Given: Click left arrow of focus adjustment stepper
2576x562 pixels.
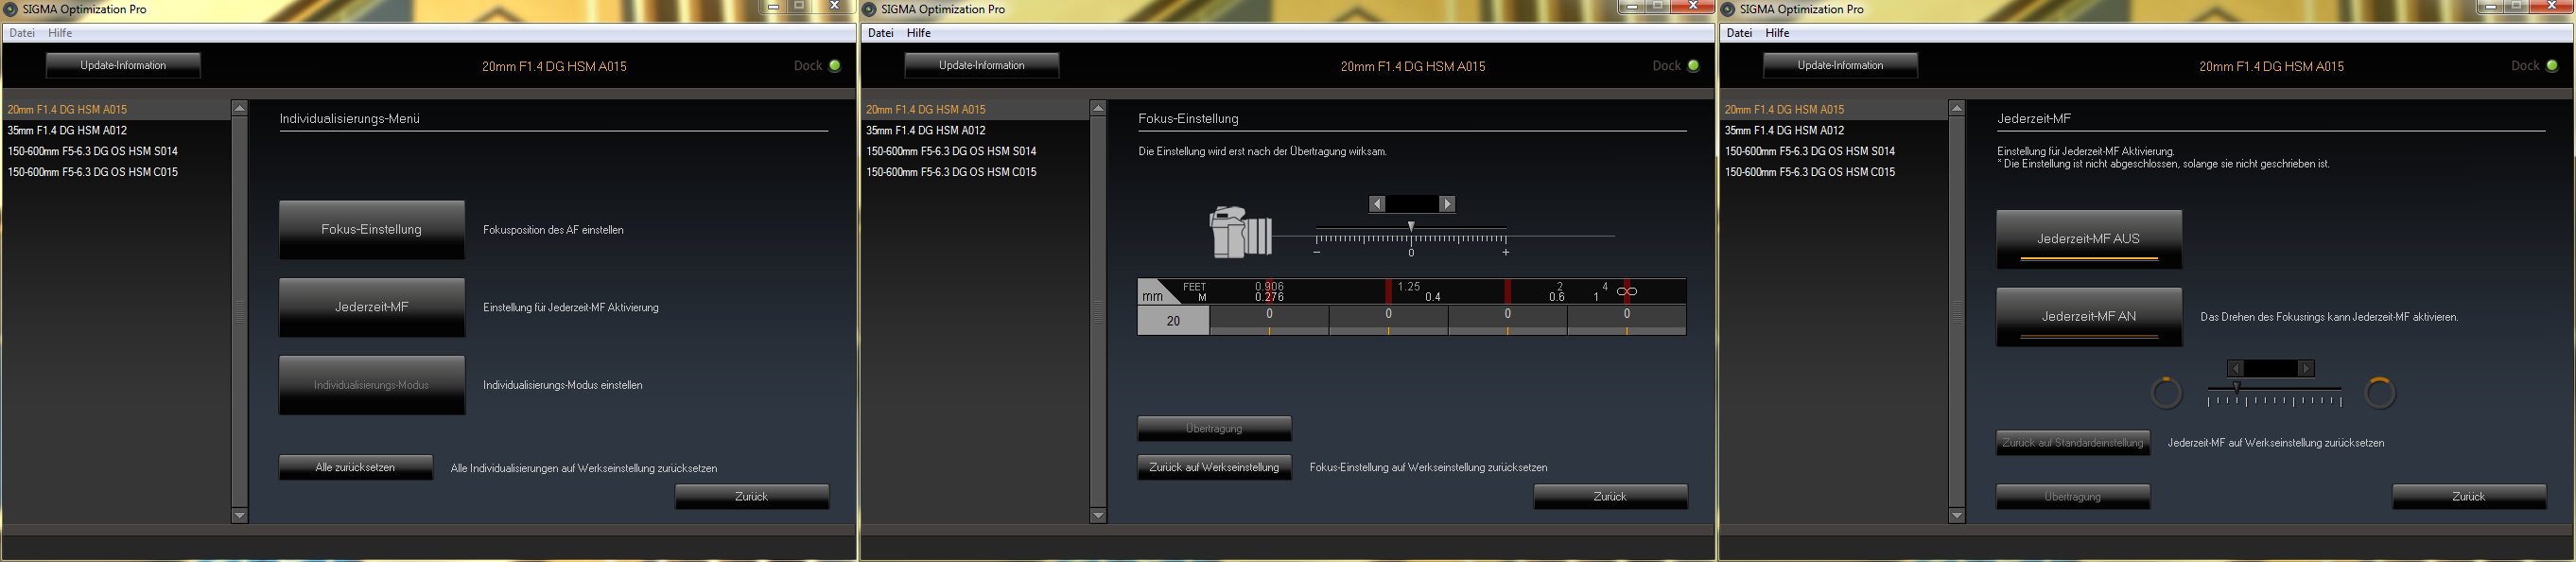Looking at the screenshot, I should pyautogui.click(x=1377, y=204).
